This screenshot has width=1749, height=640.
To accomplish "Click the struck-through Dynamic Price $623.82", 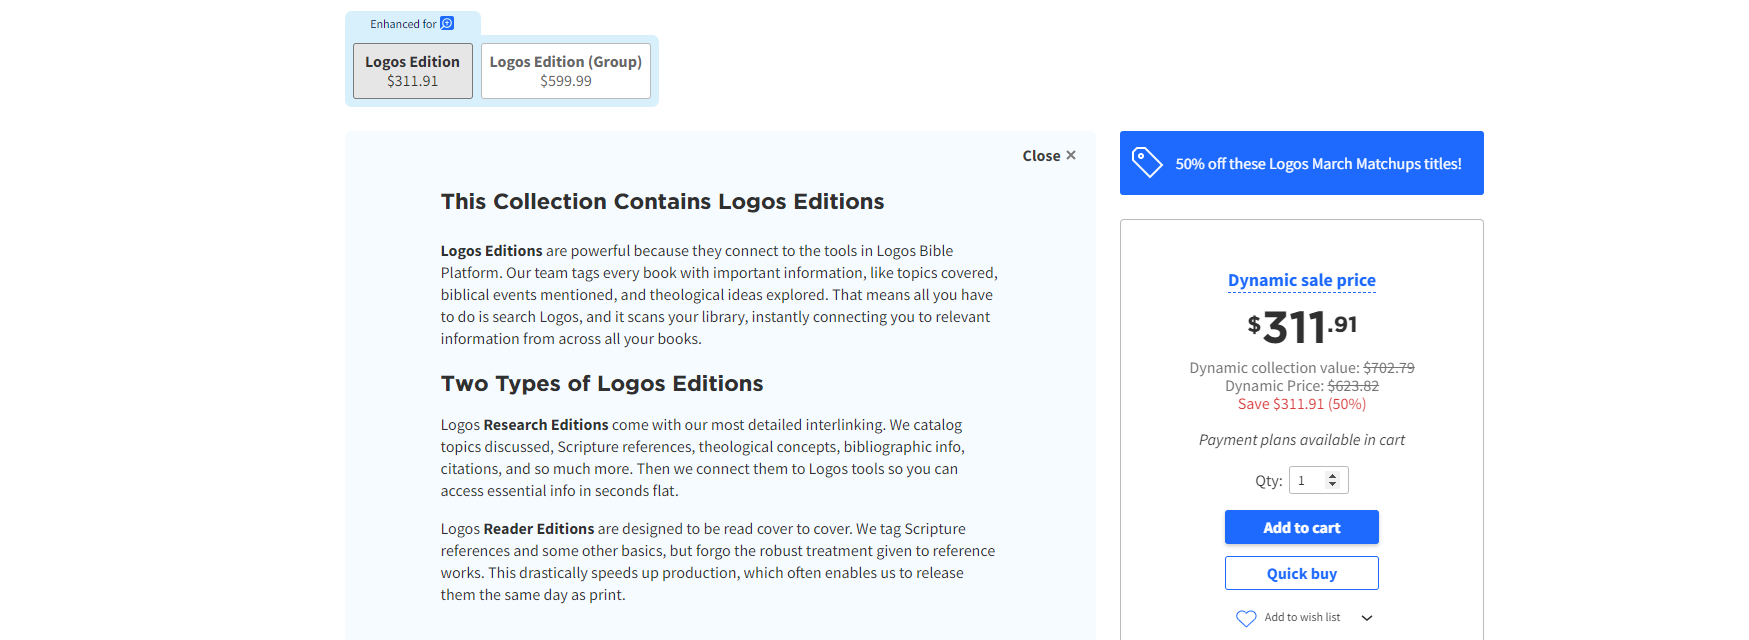I will pyautogui.click(x=1353, y=386).
